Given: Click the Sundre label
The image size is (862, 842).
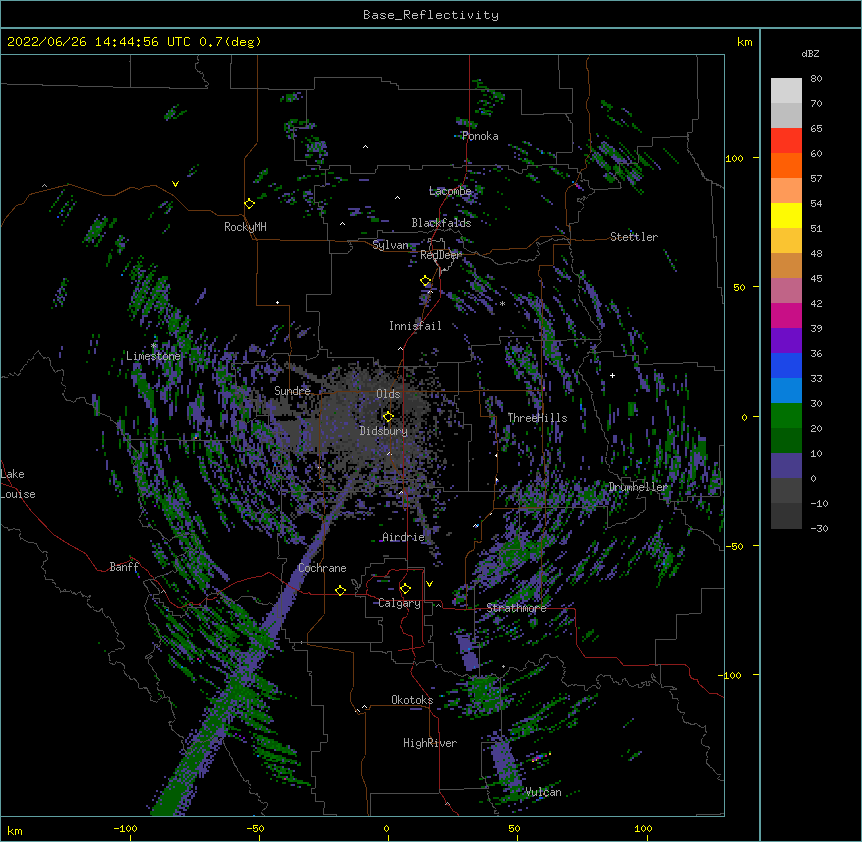Looking at the screenshot, I should click(x=292, y=391).
